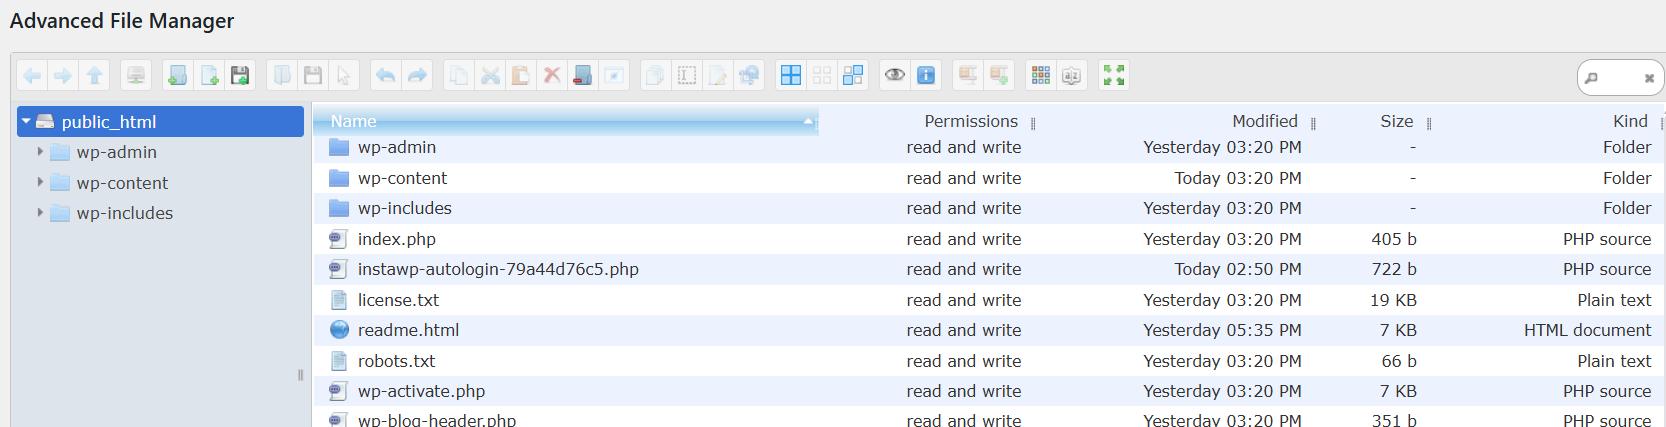Click the mount network volume icon
This screenshot has width=1666, height=427.
[x=136, y=76]
